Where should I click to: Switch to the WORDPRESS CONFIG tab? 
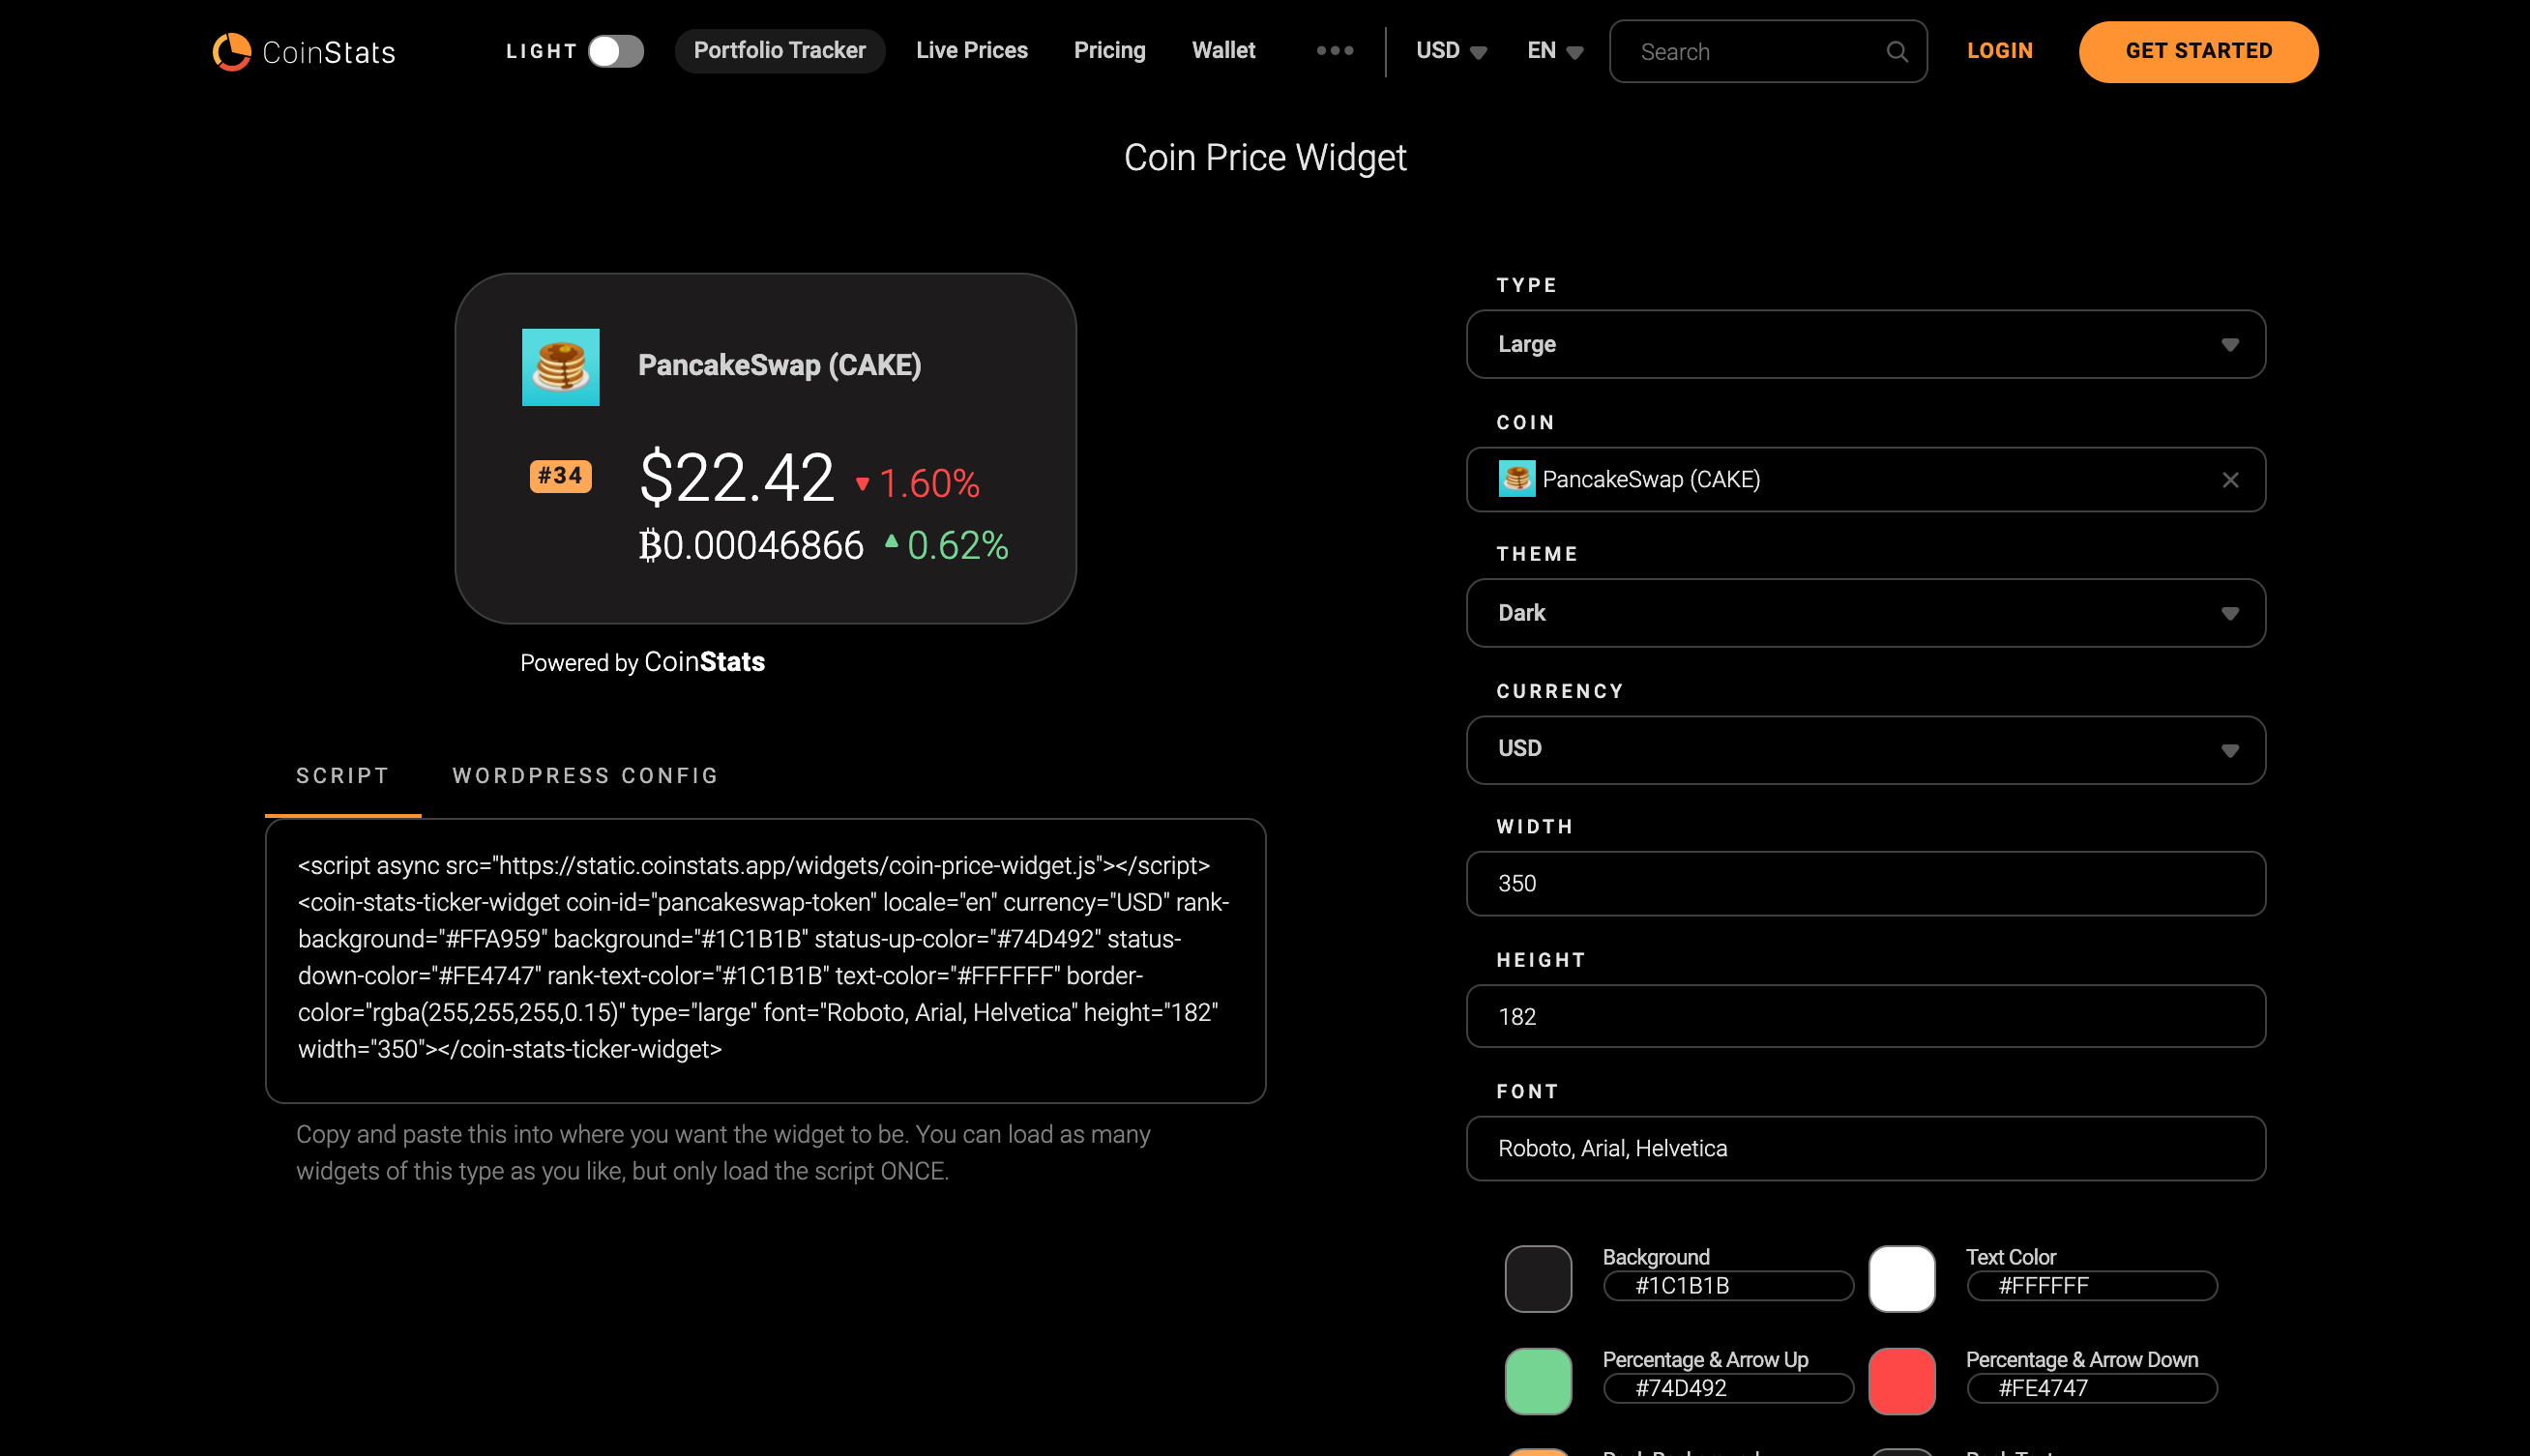[586, 776]
